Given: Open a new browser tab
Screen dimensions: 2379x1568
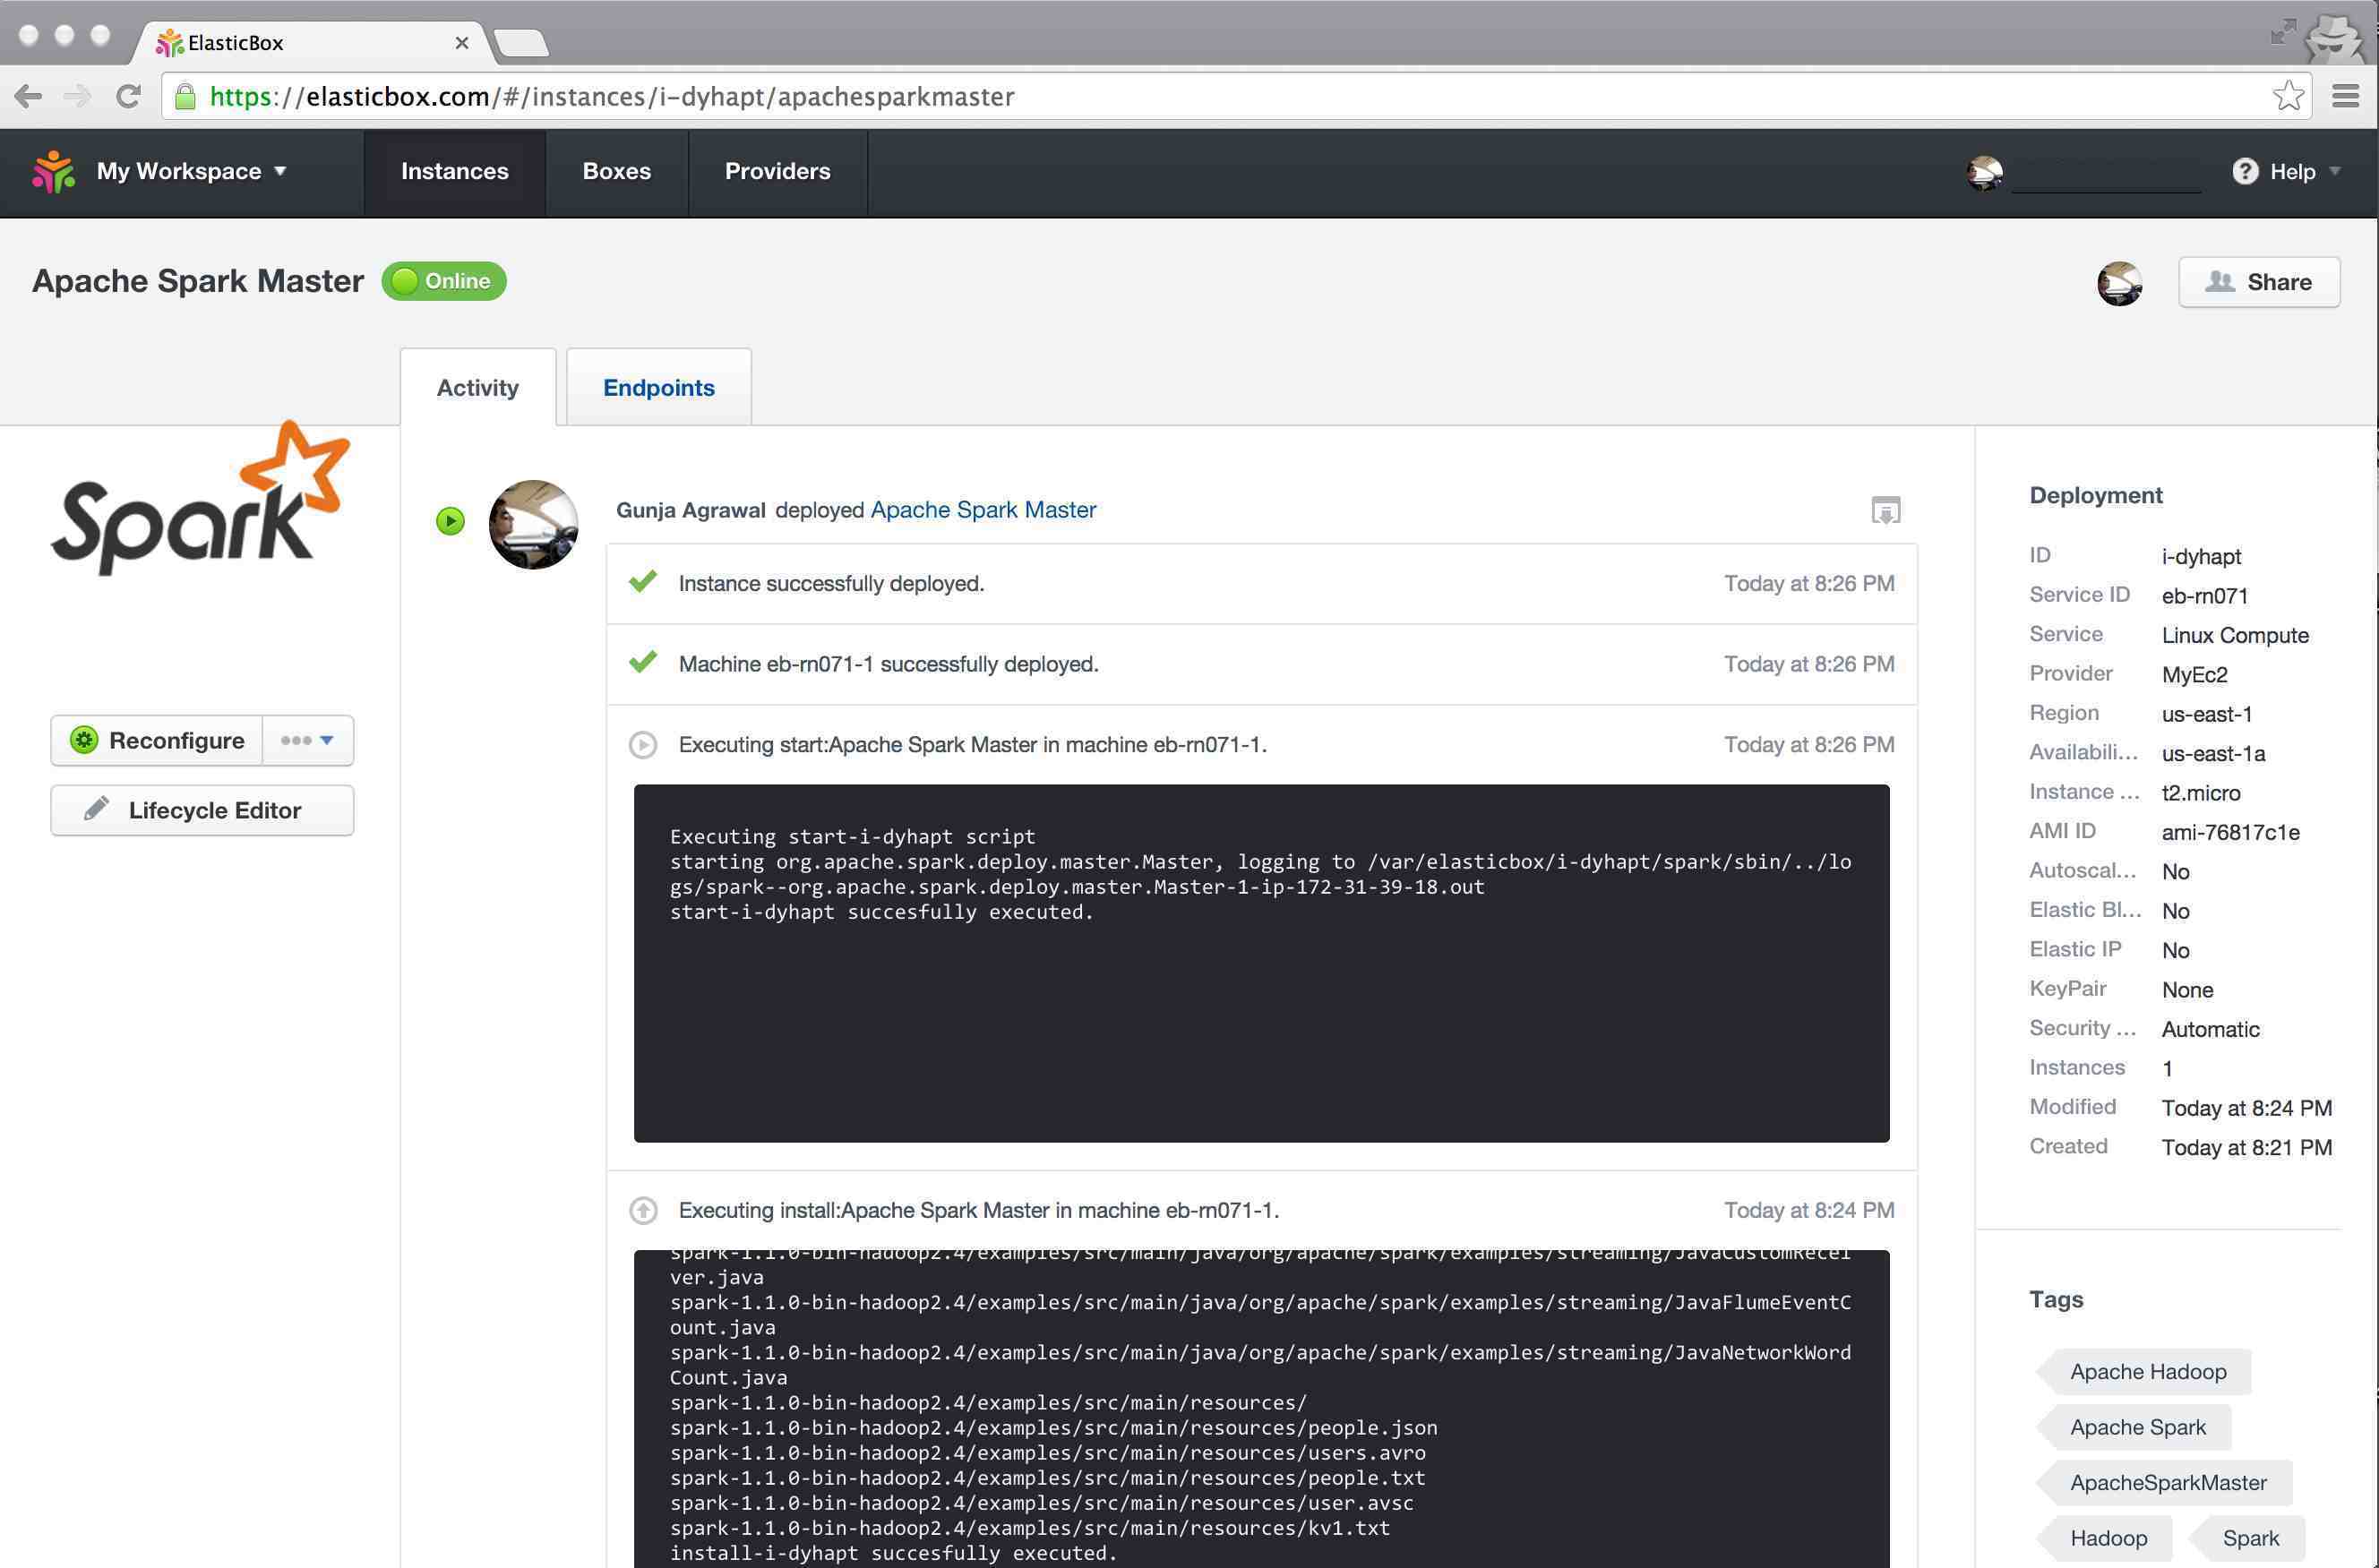Looking at the screenshot, I should (x=521, y=43).
